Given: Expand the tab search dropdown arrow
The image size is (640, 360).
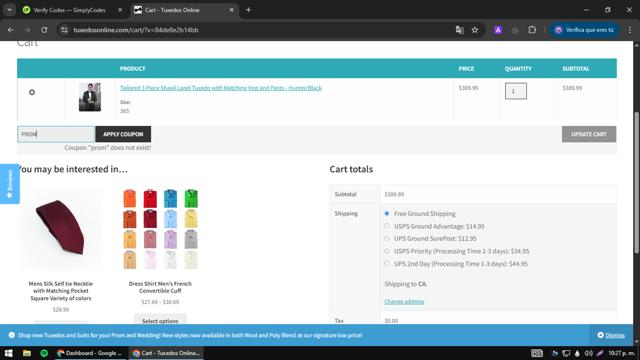Looking at the screenshot, I should coord(9,10).
